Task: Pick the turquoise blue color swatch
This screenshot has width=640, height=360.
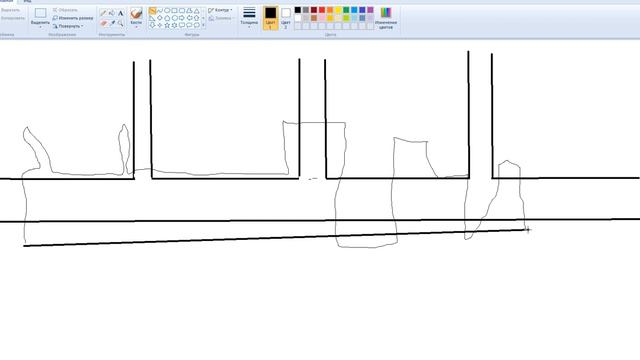Action: click(x=354, y=10)
